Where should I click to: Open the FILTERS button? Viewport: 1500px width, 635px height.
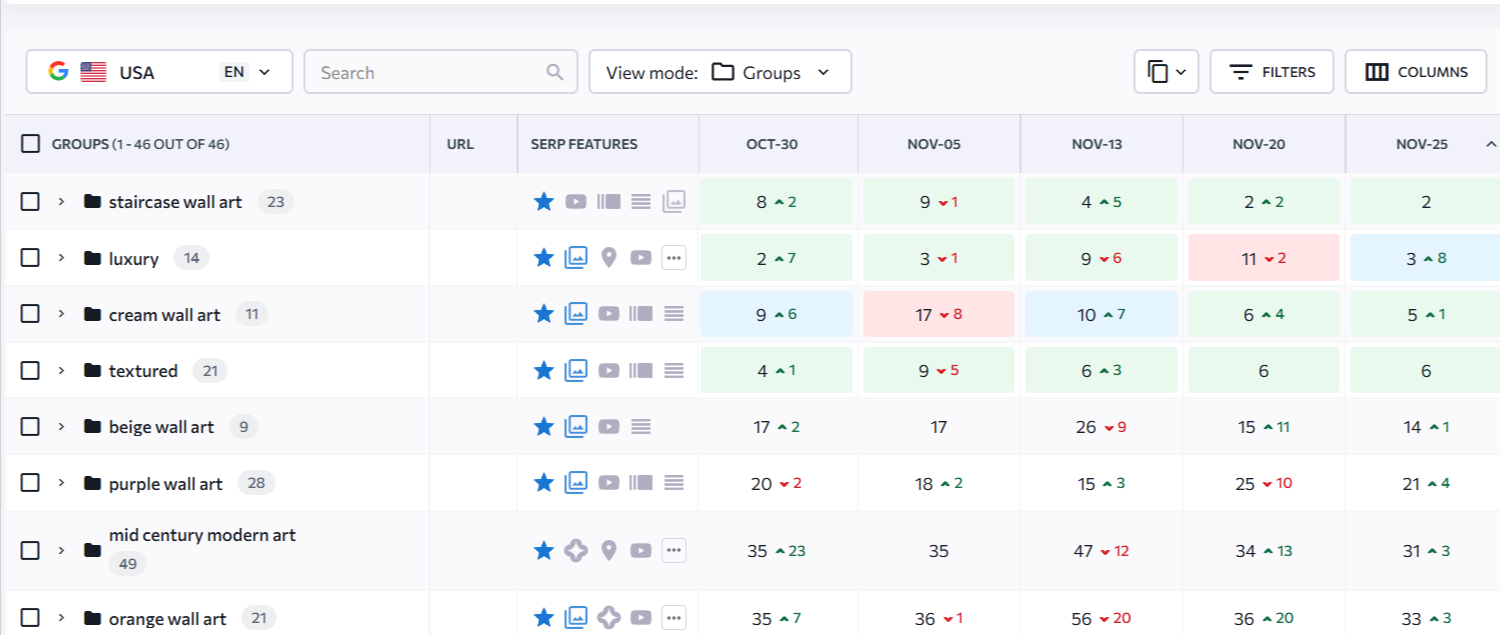[1272, 72]
